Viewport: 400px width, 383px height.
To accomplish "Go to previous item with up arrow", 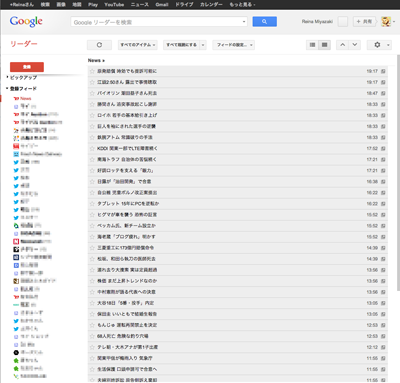I will (342, 45).
